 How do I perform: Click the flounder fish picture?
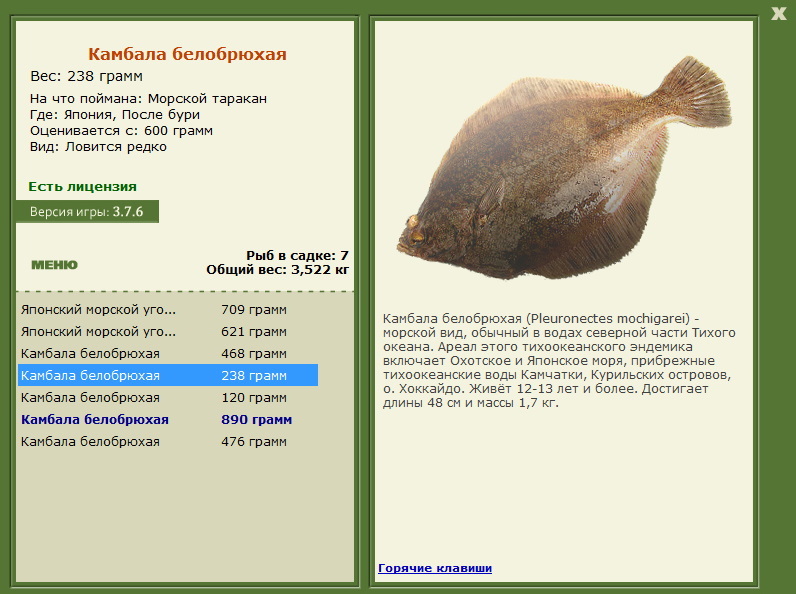(x=563, y=169)
